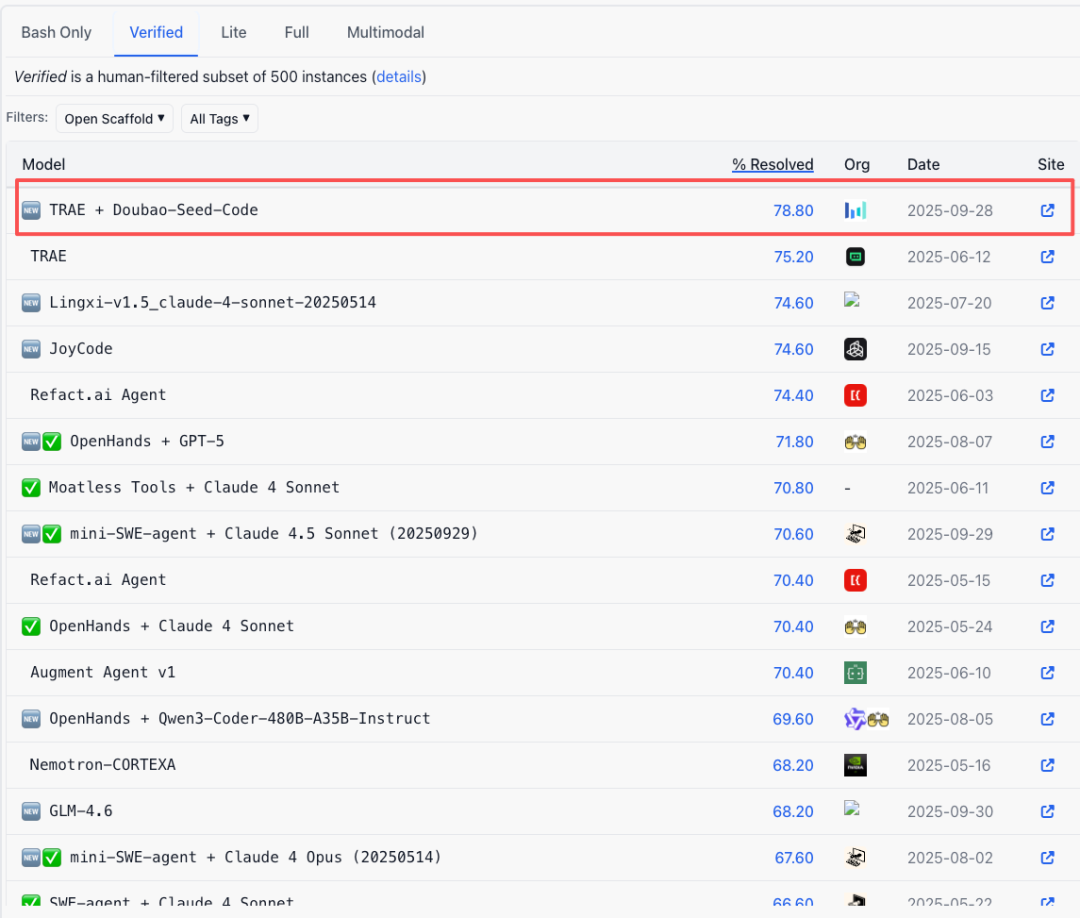
Task: Expand the Open Scaffold filter dropdown
Action: coord(115,119)
